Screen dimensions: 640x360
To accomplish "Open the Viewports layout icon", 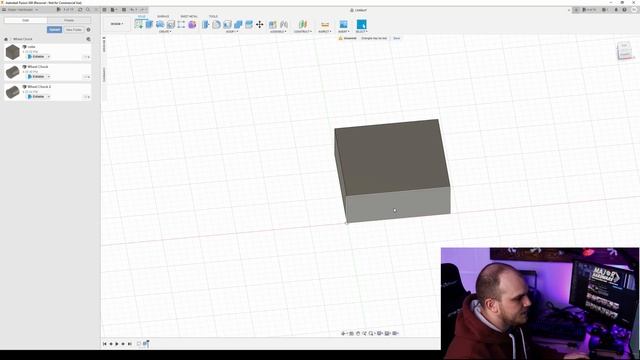I will point(395,333).
